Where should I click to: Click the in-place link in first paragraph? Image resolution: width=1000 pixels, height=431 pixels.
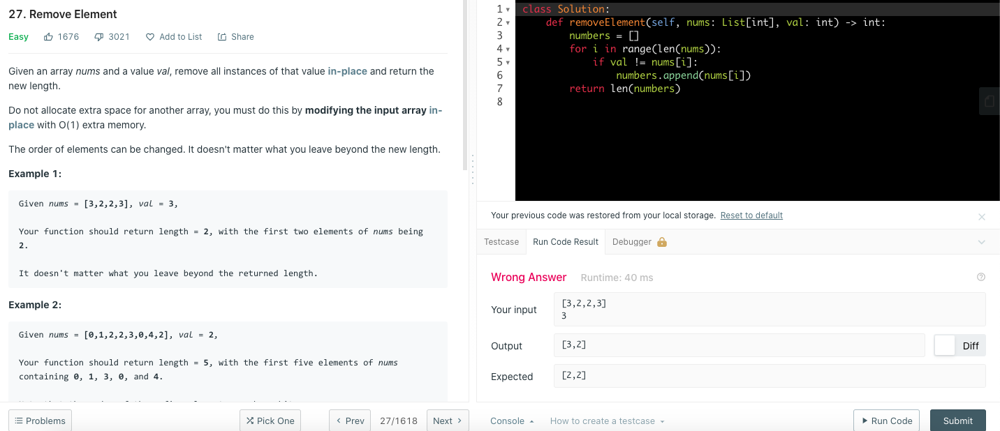point(348,71)
